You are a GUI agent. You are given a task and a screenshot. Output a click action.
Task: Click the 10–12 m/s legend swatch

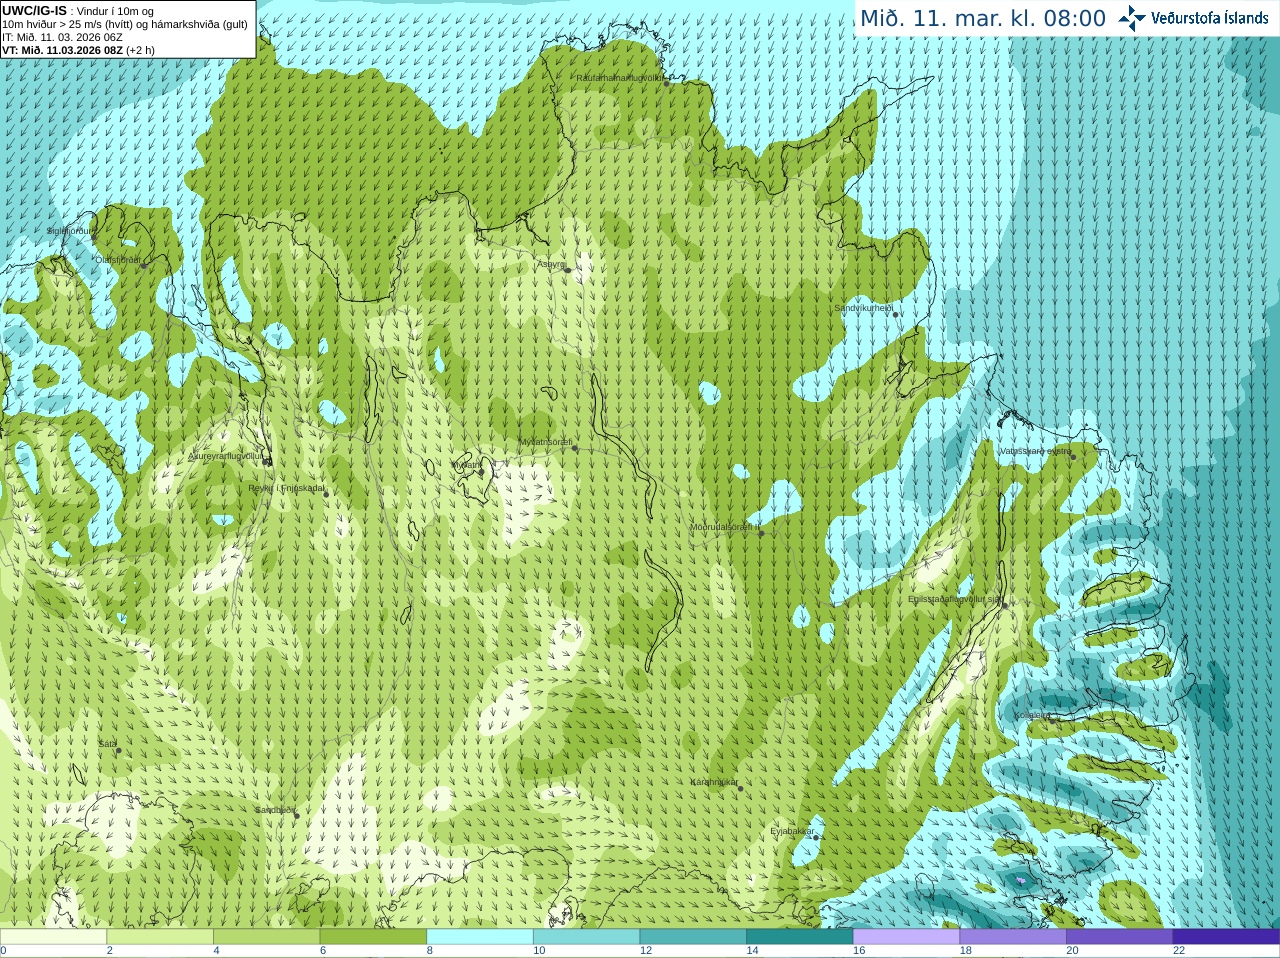[x=586, y=937]
